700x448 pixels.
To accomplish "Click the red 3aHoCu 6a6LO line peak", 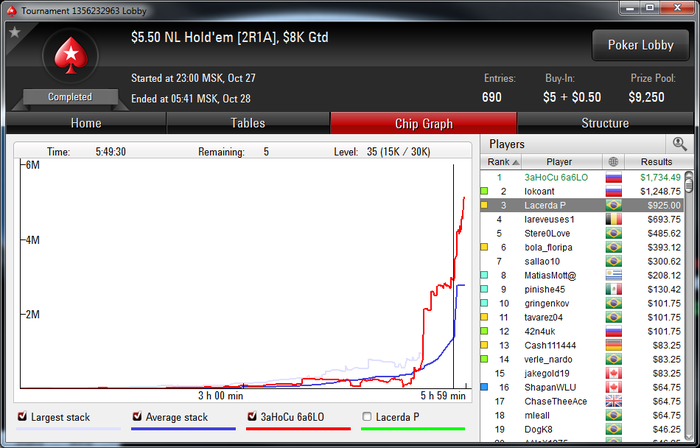I will coord(464,198).
